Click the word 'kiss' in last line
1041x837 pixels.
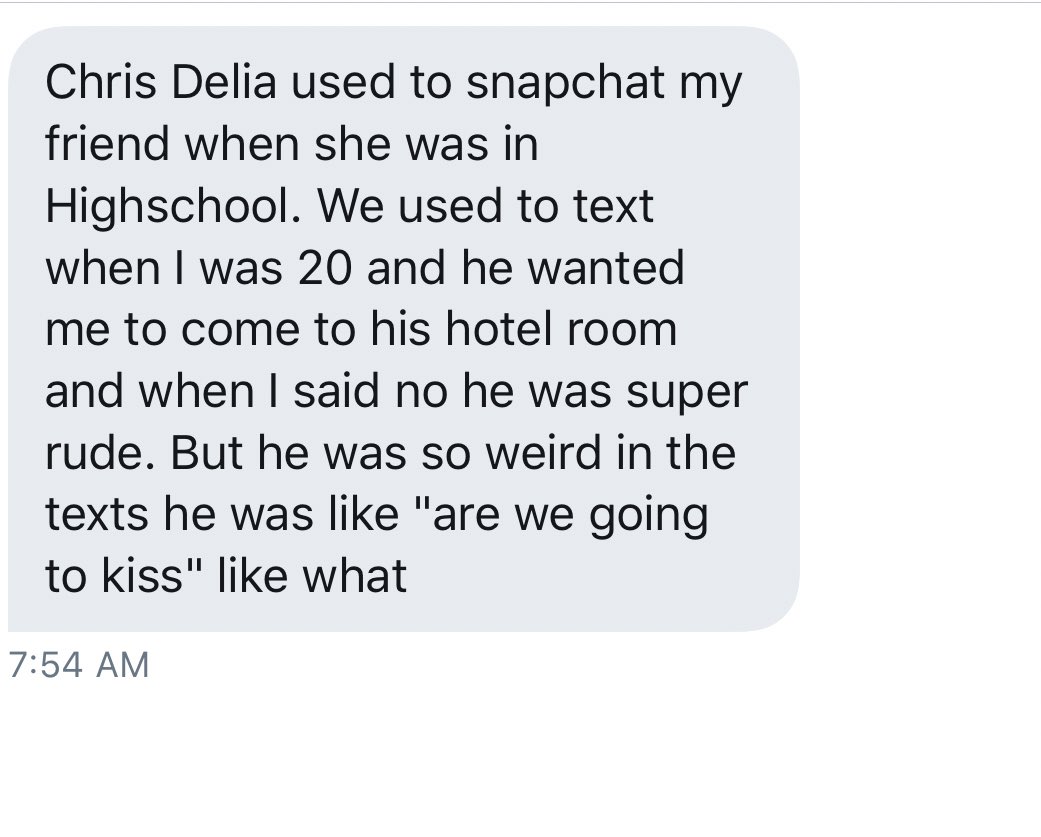click(x=142, y=576)
